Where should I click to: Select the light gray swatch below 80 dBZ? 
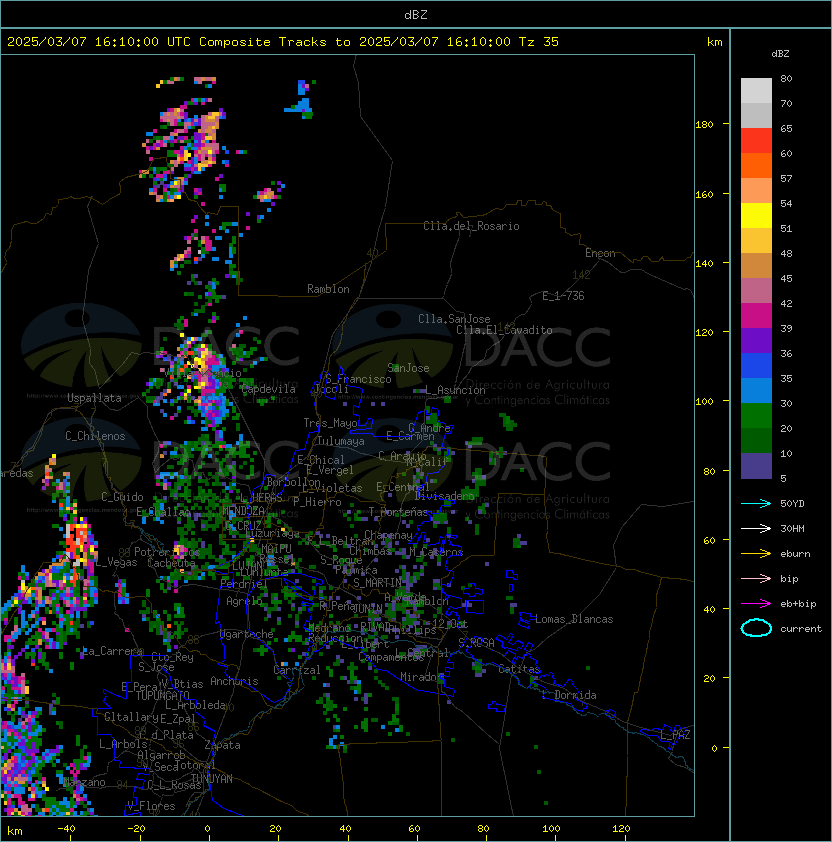pyautogui.click(x=756, y=91)
